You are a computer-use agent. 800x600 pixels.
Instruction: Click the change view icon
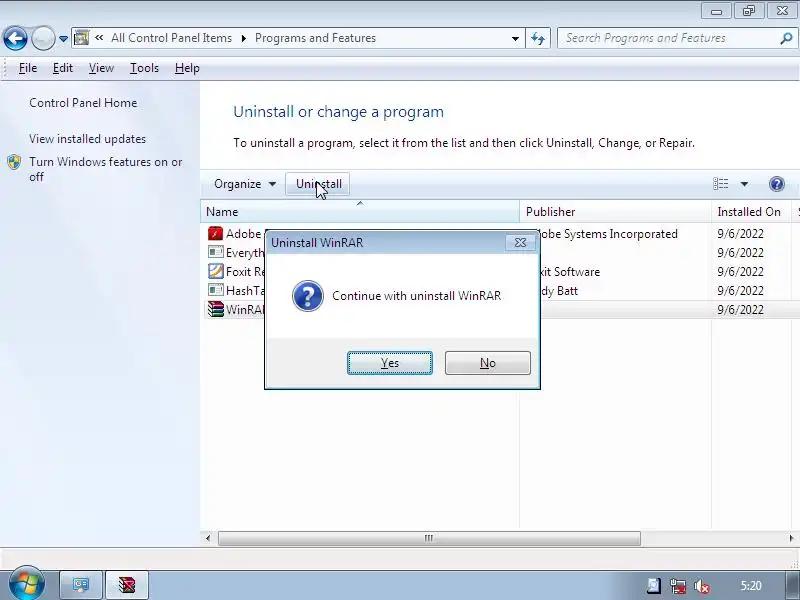[x=720, y=184]
